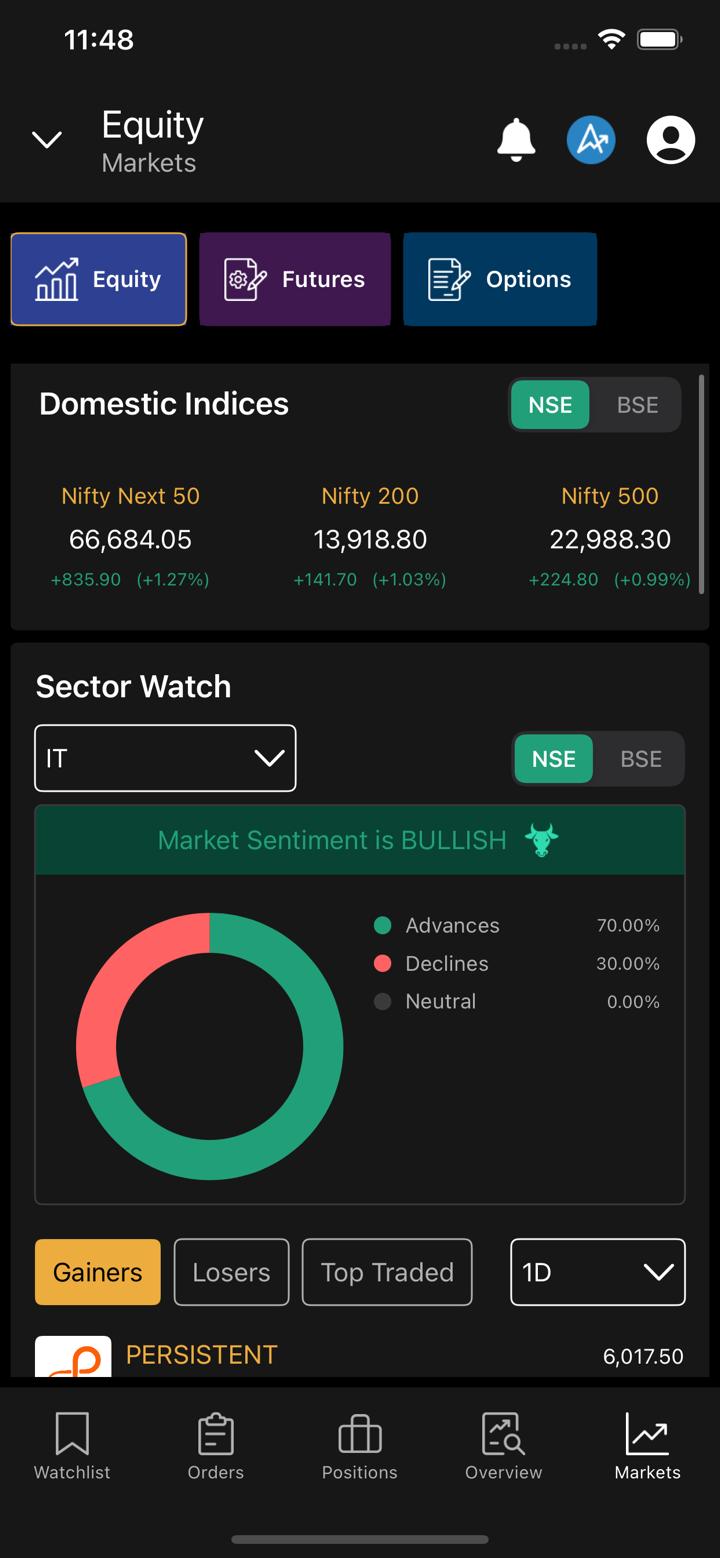
Task: Show the Top Traded list
Action: (387, 1272)
